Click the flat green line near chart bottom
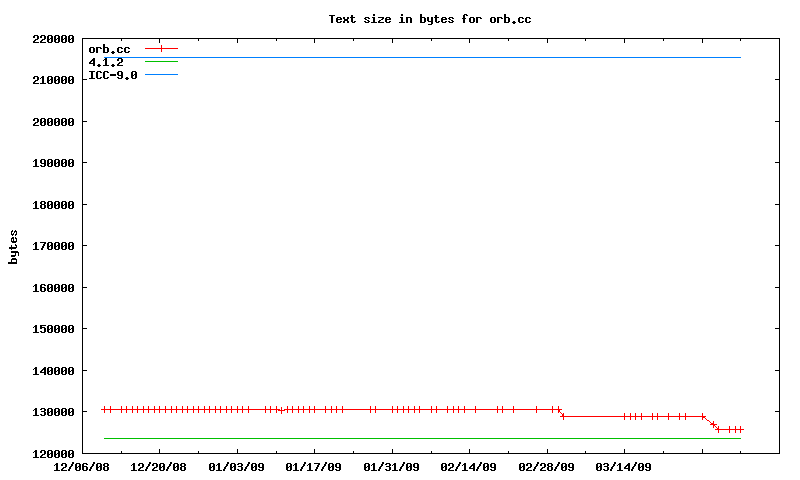Viewport: 800px width, 480px height. (420, 438)
